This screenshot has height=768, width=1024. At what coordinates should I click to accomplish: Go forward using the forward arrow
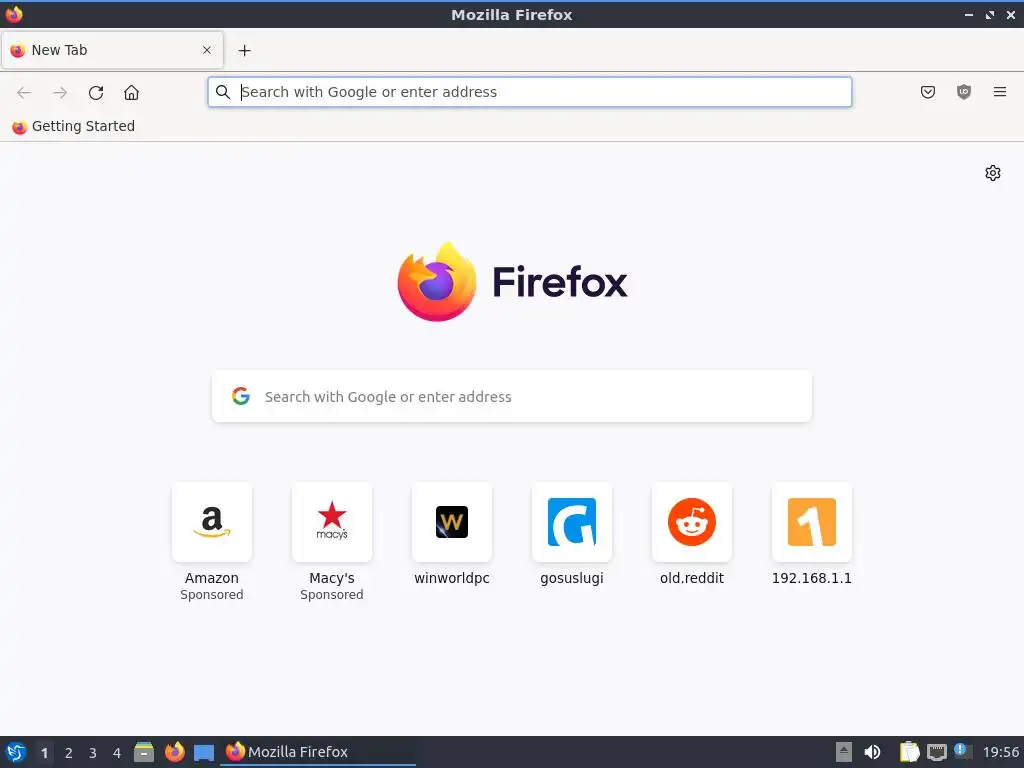(59, 93)
